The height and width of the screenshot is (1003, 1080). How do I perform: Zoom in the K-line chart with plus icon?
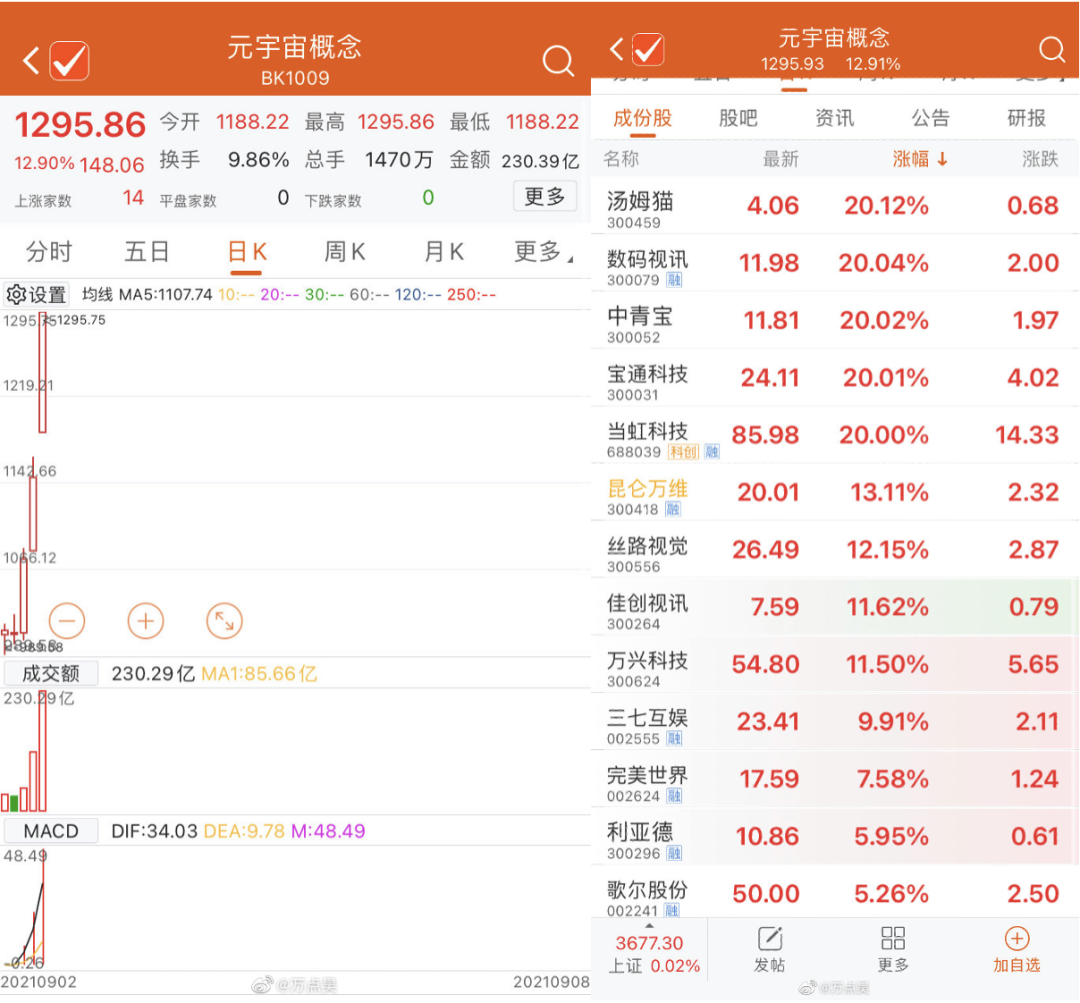[x=145, y=621]
